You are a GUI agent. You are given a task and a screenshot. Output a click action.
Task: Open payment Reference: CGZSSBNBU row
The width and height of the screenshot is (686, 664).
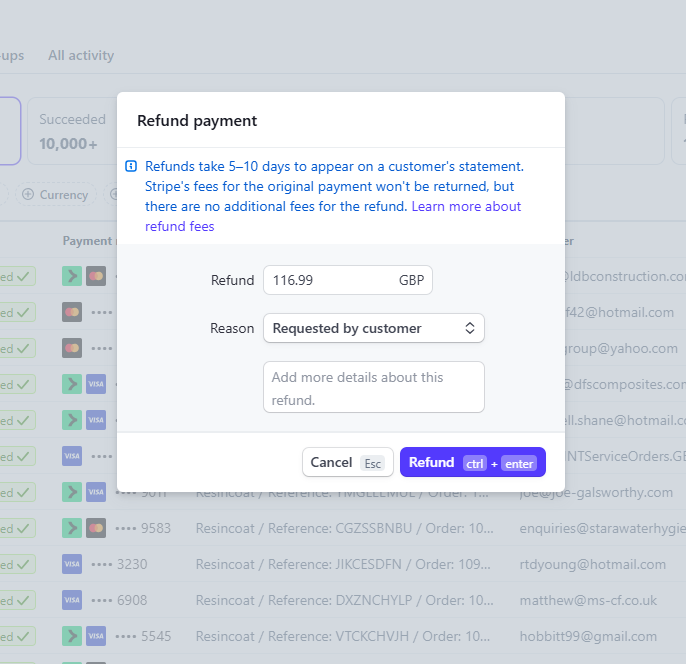click(x=344, y=528)
